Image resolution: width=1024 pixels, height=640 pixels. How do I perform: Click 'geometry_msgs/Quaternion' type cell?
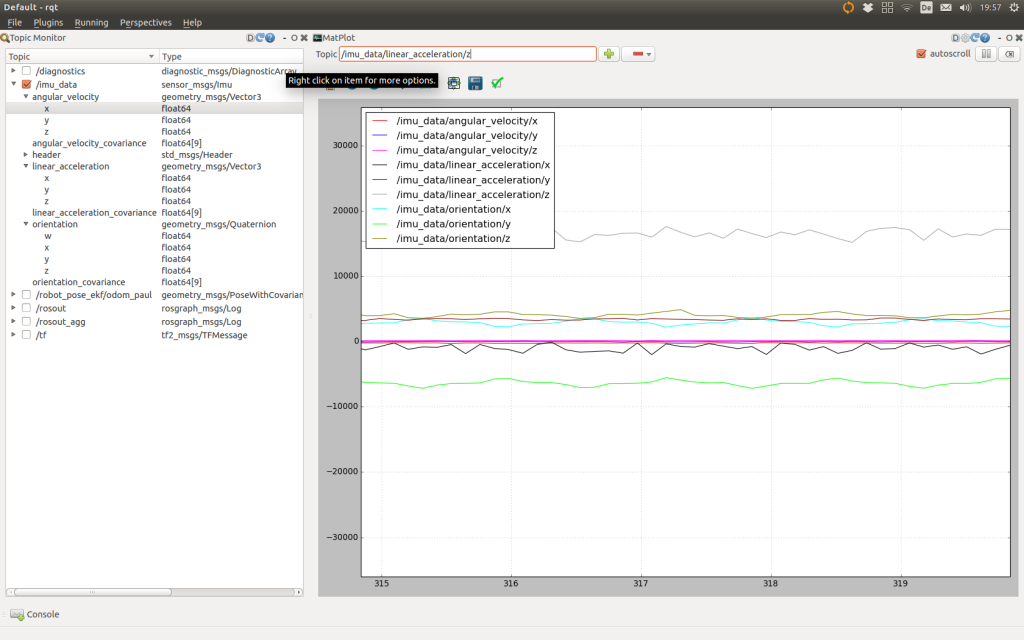point(219,224)
